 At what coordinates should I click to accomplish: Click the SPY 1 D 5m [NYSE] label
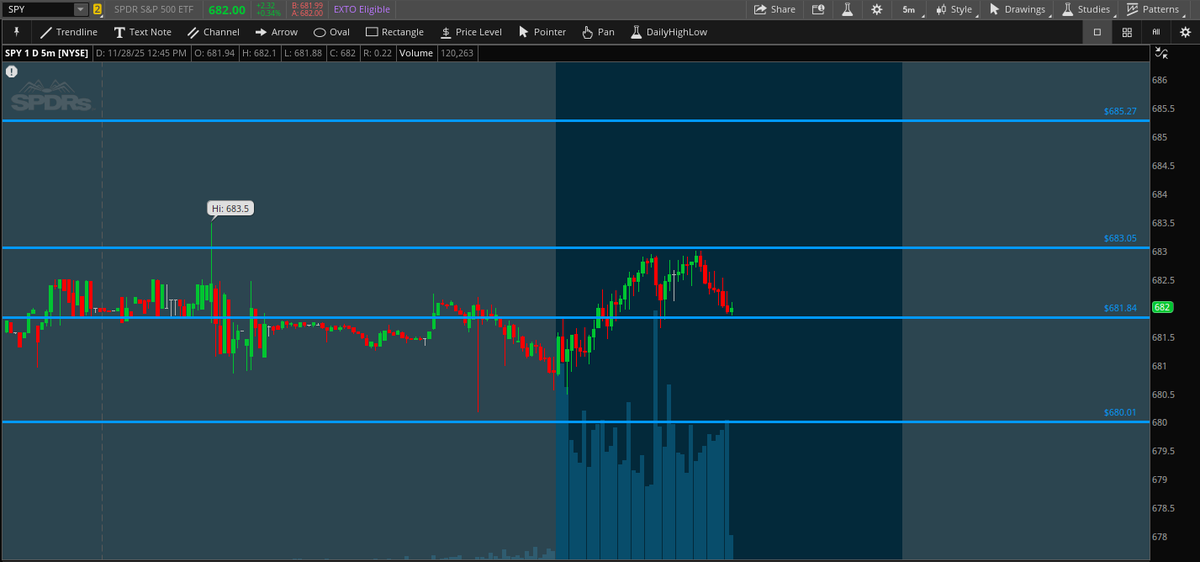click(46, 52)
